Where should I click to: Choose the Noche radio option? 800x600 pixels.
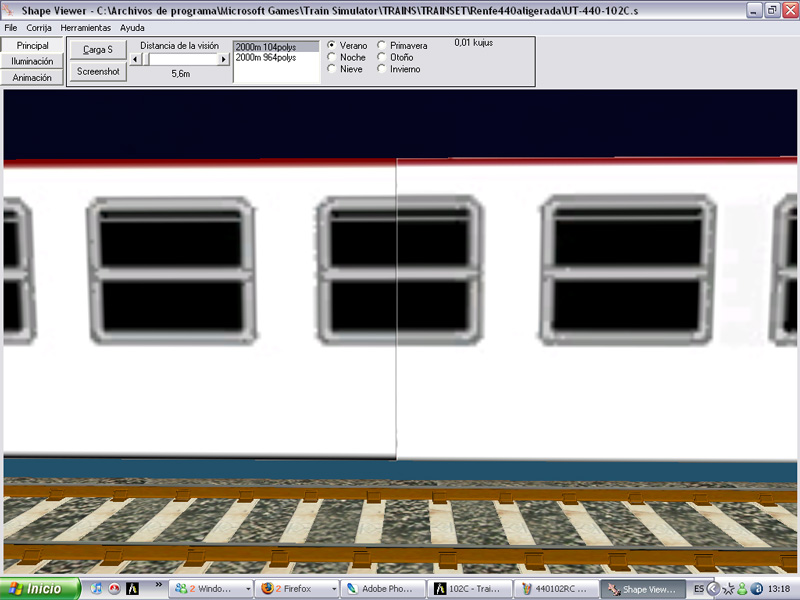[332, 58]
